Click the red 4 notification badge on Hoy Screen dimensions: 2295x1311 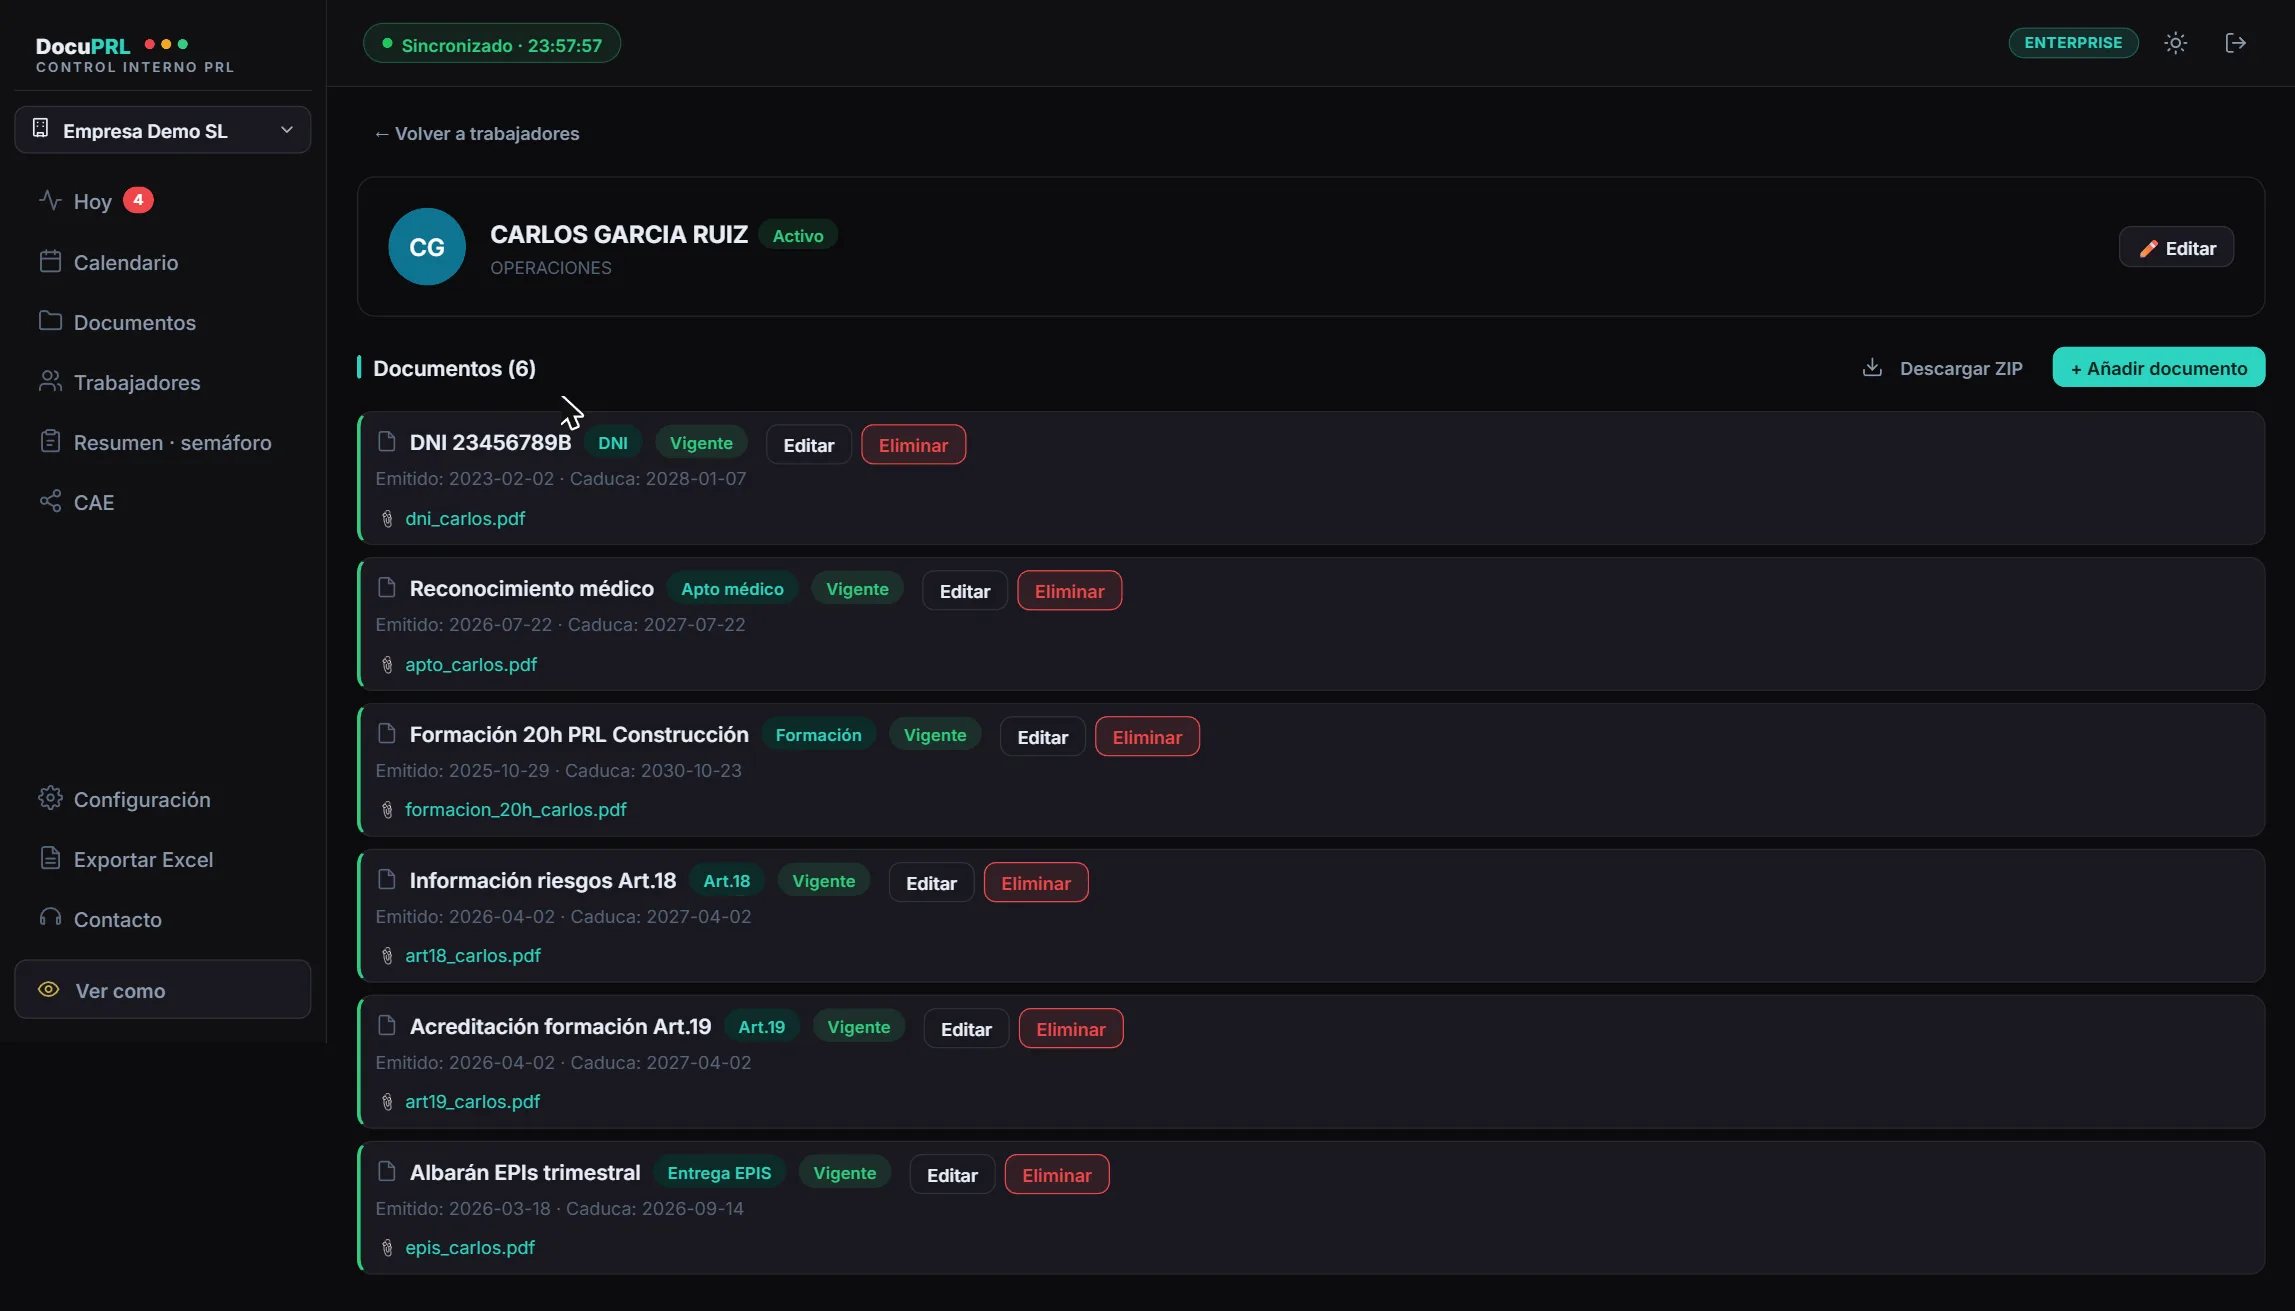138,200
